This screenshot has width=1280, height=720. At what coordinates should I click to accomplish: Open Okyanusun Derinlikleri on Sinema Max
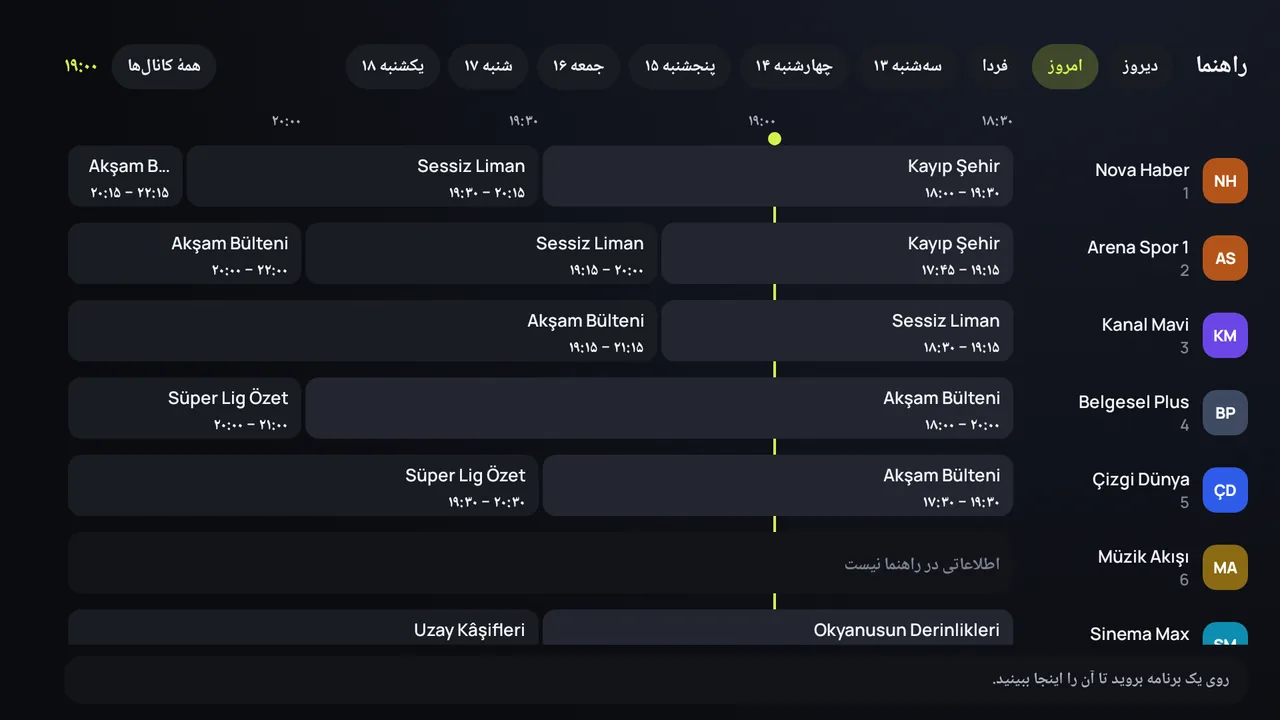point(778,628)
